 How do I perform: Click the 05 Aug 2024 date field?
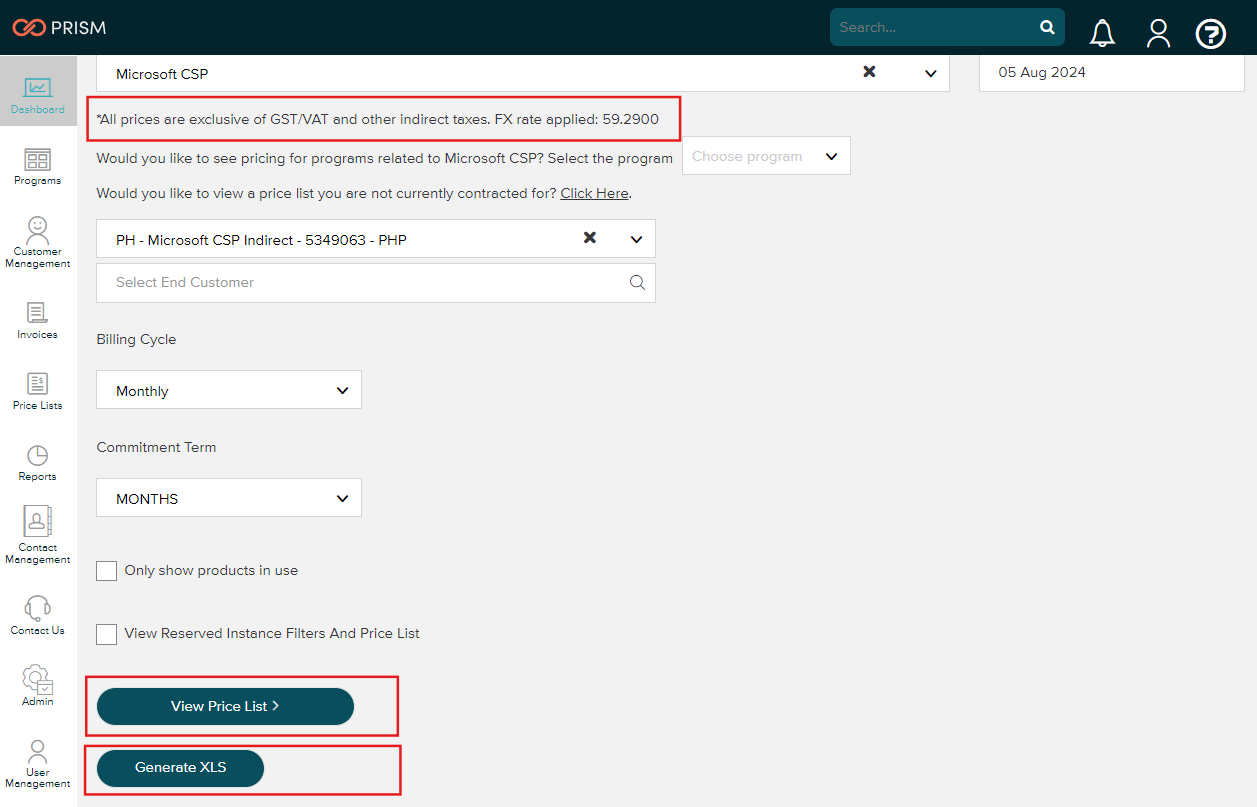1112,72
